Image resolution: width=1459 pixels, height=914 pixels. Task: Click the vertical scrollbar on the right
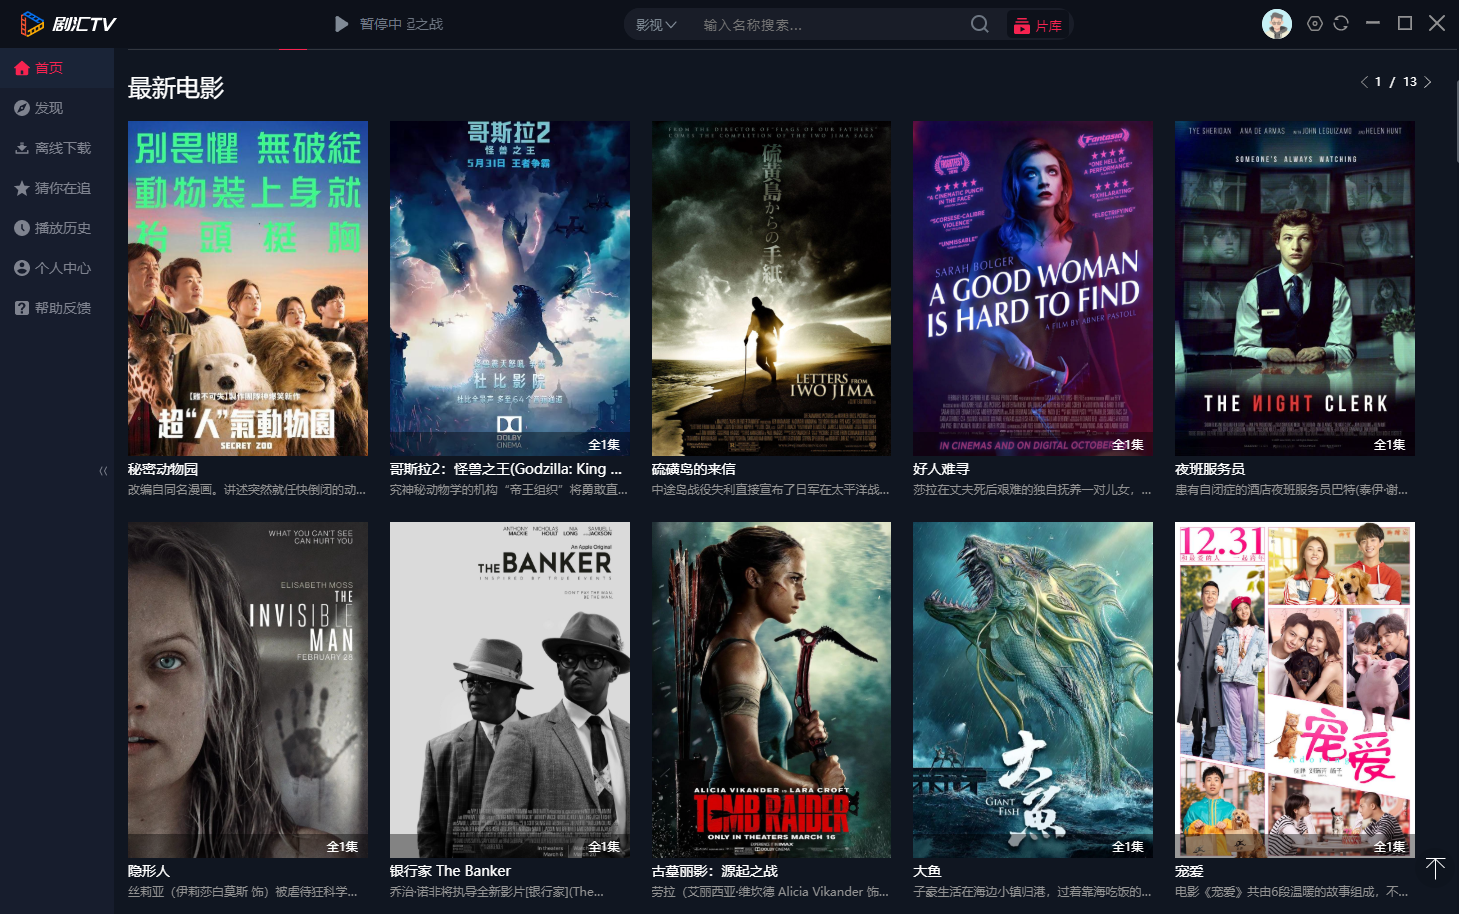(x=1456, y=120)
